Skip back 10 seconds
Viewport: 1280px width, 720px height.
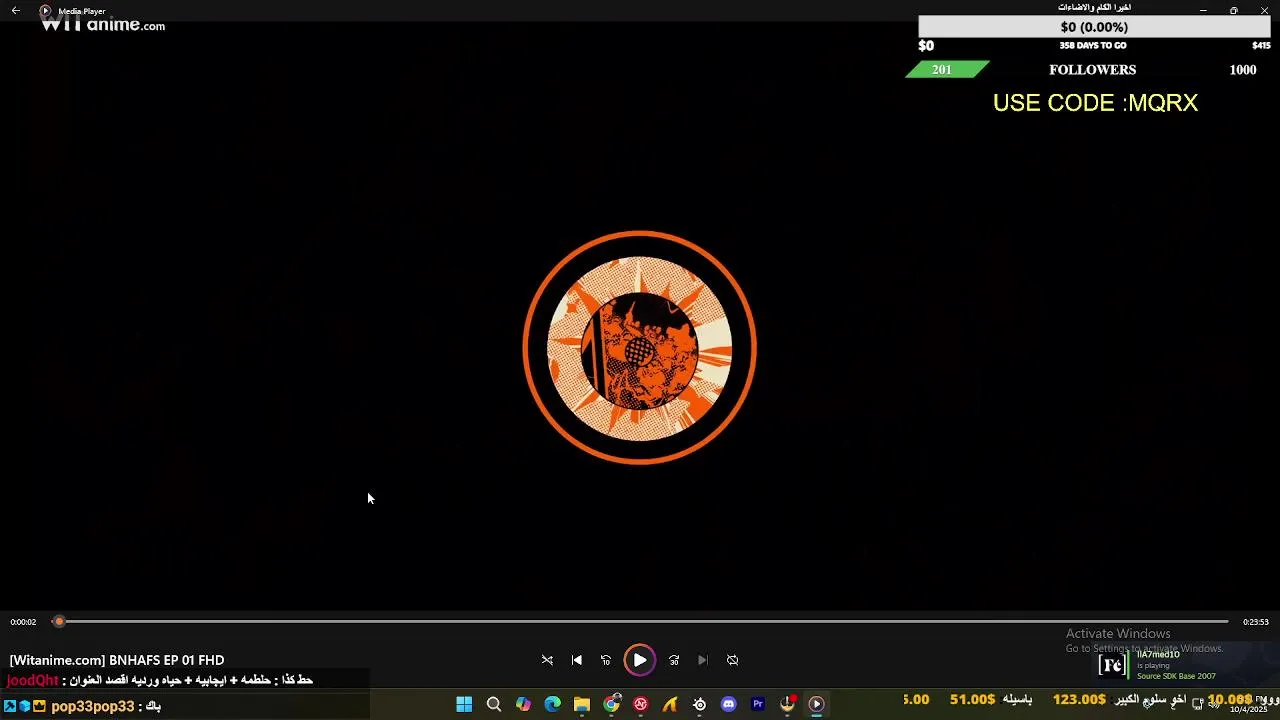[x=606, y=660]
